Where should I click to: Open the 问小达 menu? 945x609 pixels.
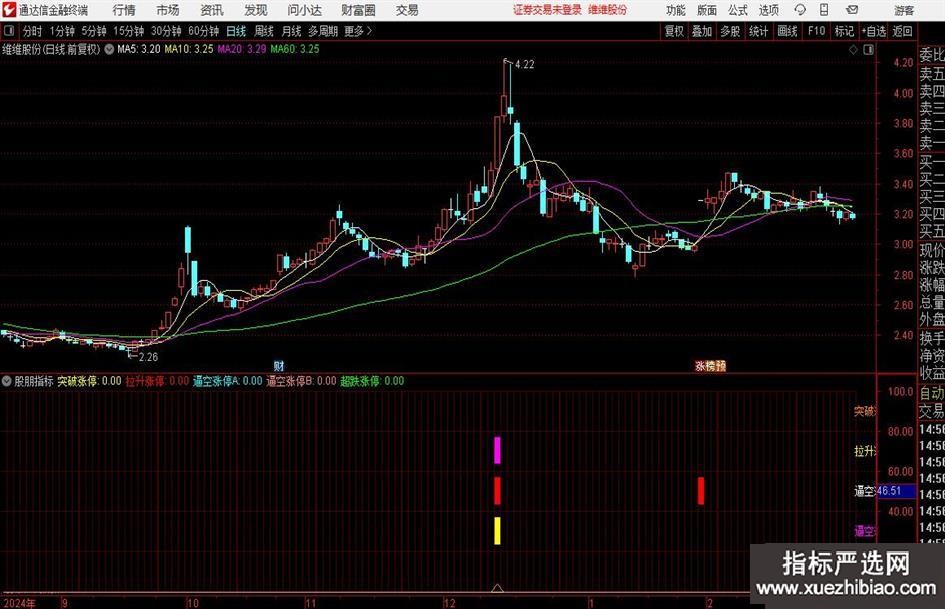click(x=304, y=10)
